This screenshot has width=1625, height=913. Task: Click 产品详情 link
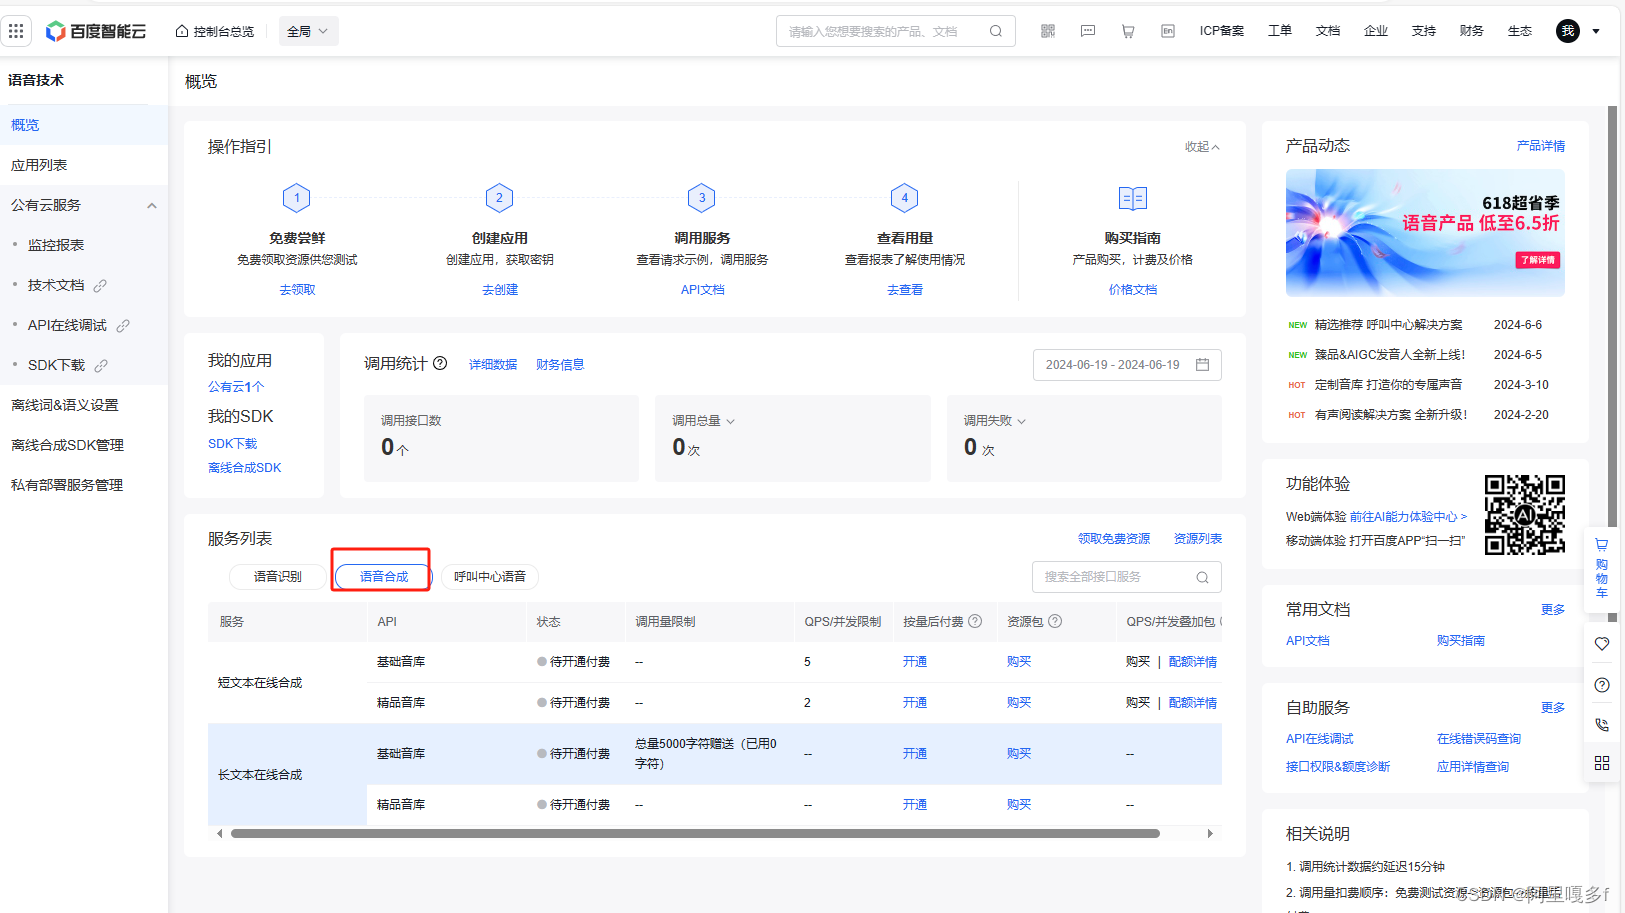point(1541,146)
